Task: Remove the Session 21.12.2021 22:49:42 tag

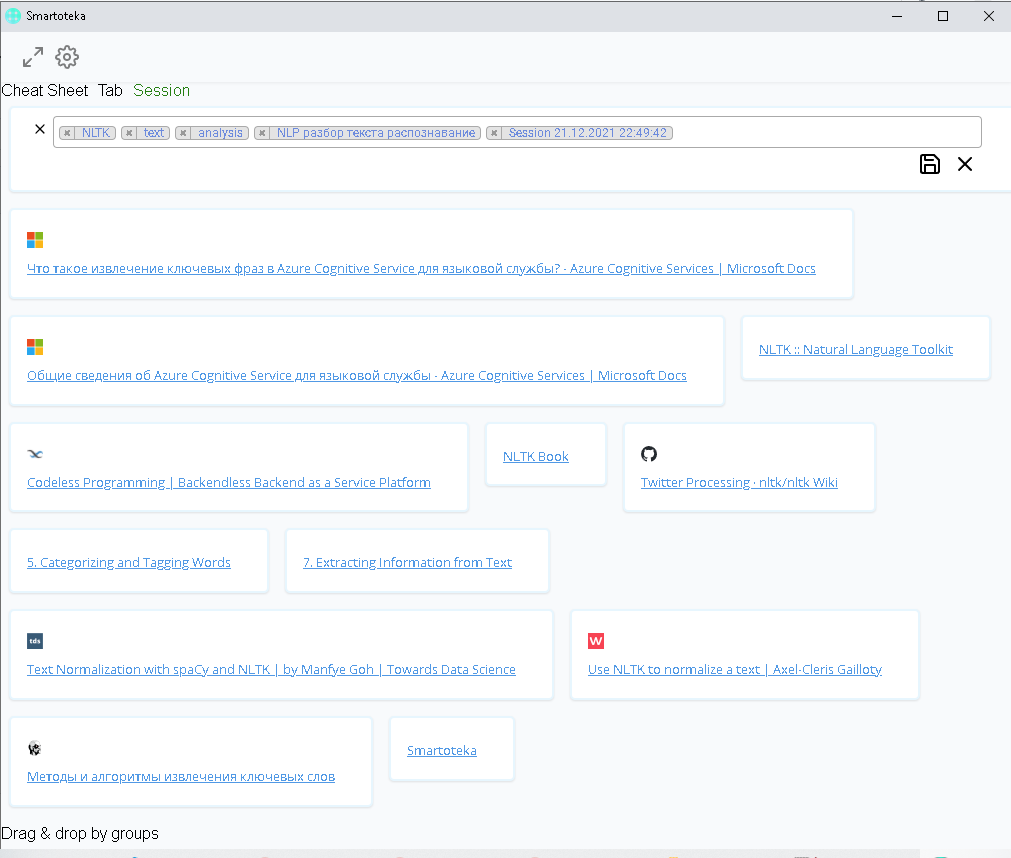Action: coord(494,133)
